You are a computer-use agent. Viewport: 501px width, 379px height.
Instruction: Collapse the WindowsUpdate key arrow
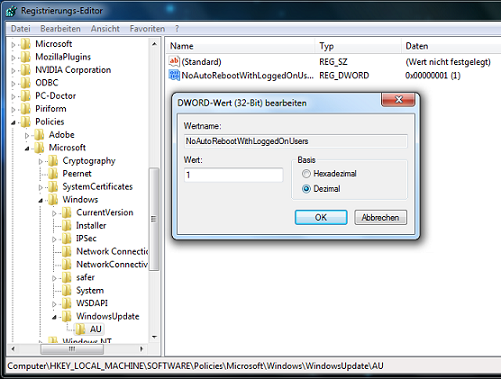[54, 317]
